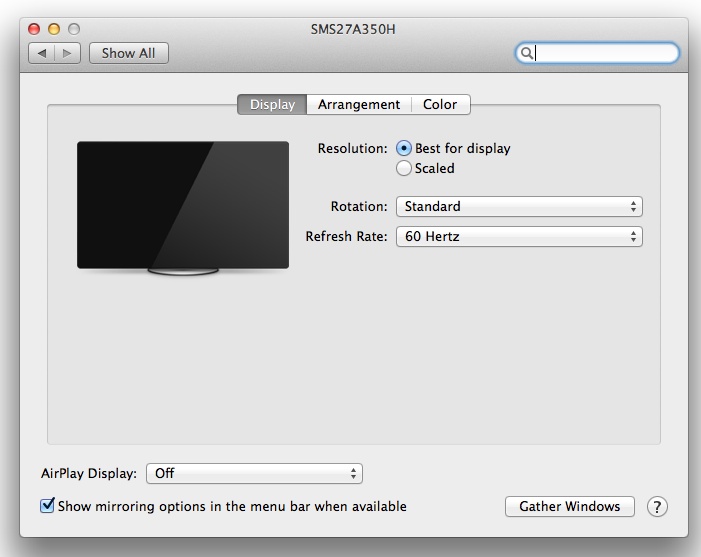The image size is (701, 557).
Task: Switch to the Color tab
Action: coord(439,105)
